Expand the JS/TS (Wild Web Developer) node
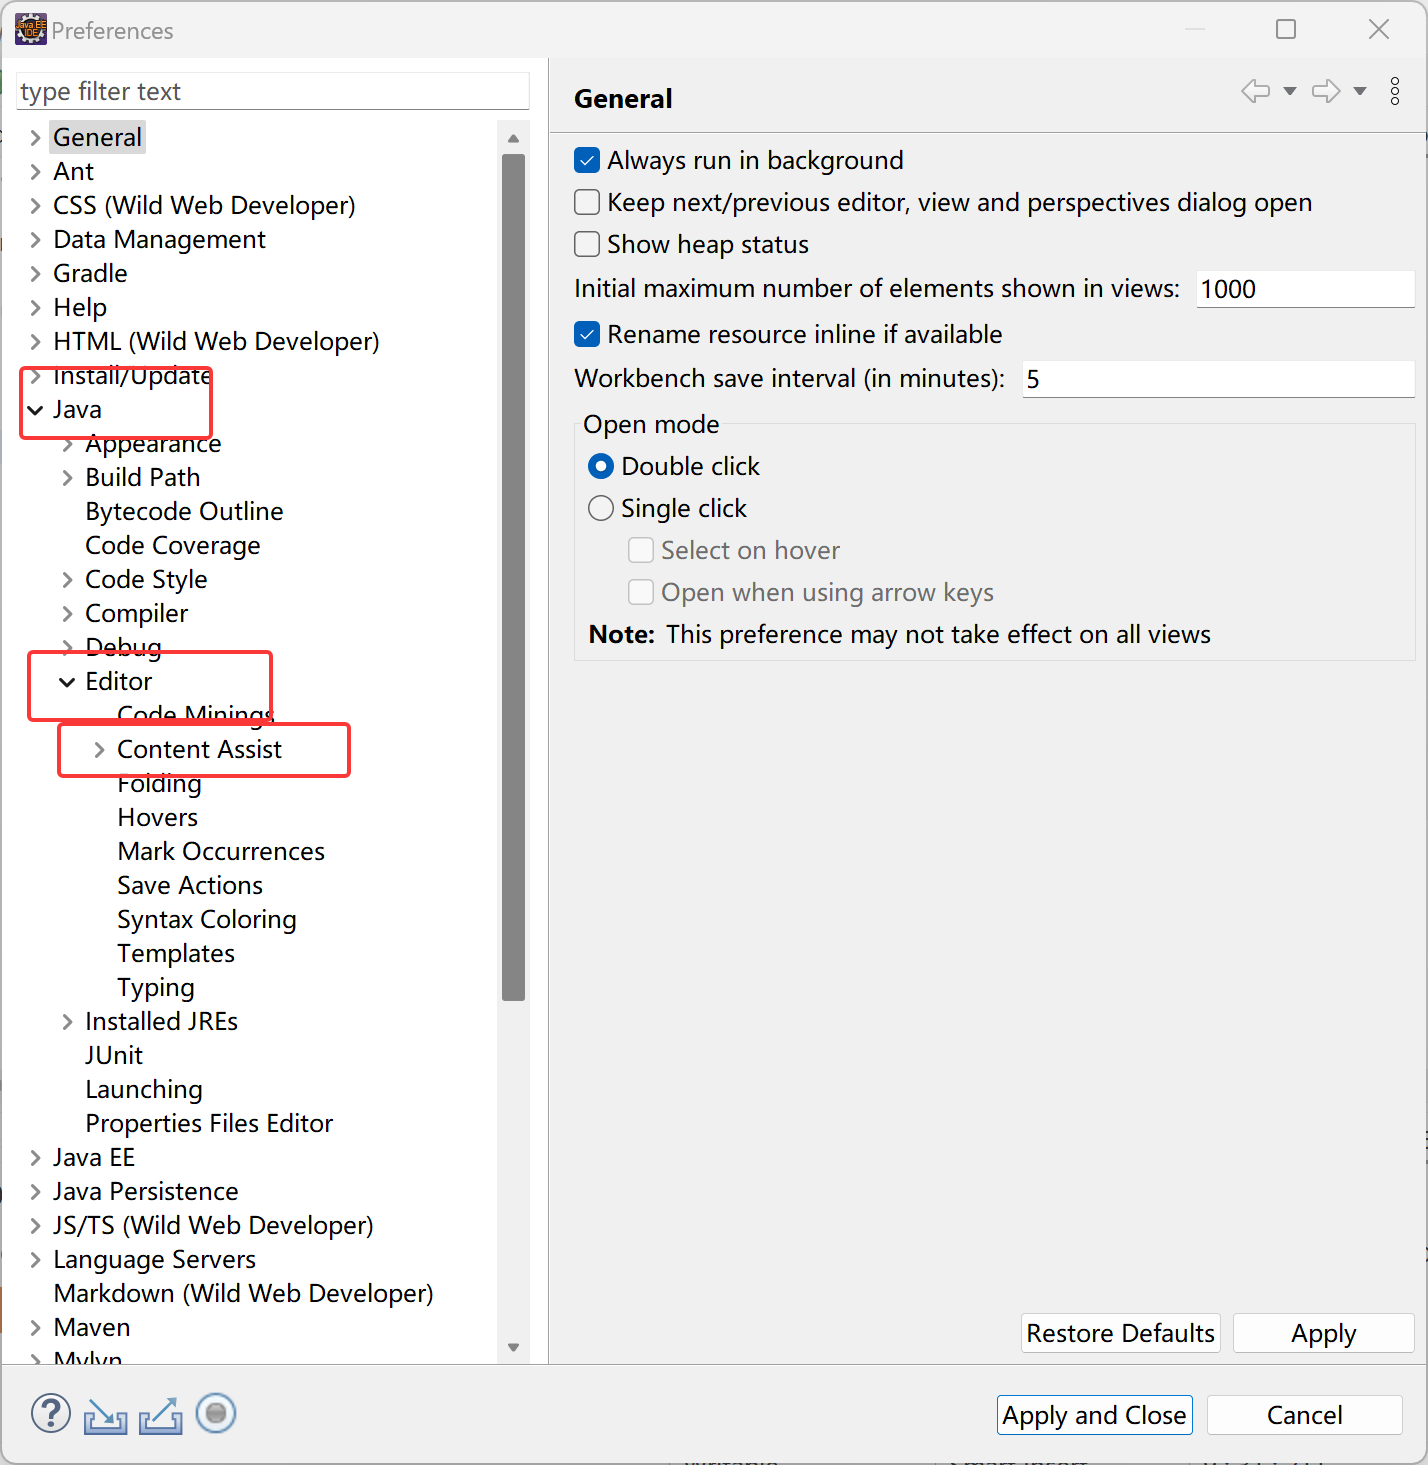Screen dimensions: 1428x1465 click(x=36, y=1226)
